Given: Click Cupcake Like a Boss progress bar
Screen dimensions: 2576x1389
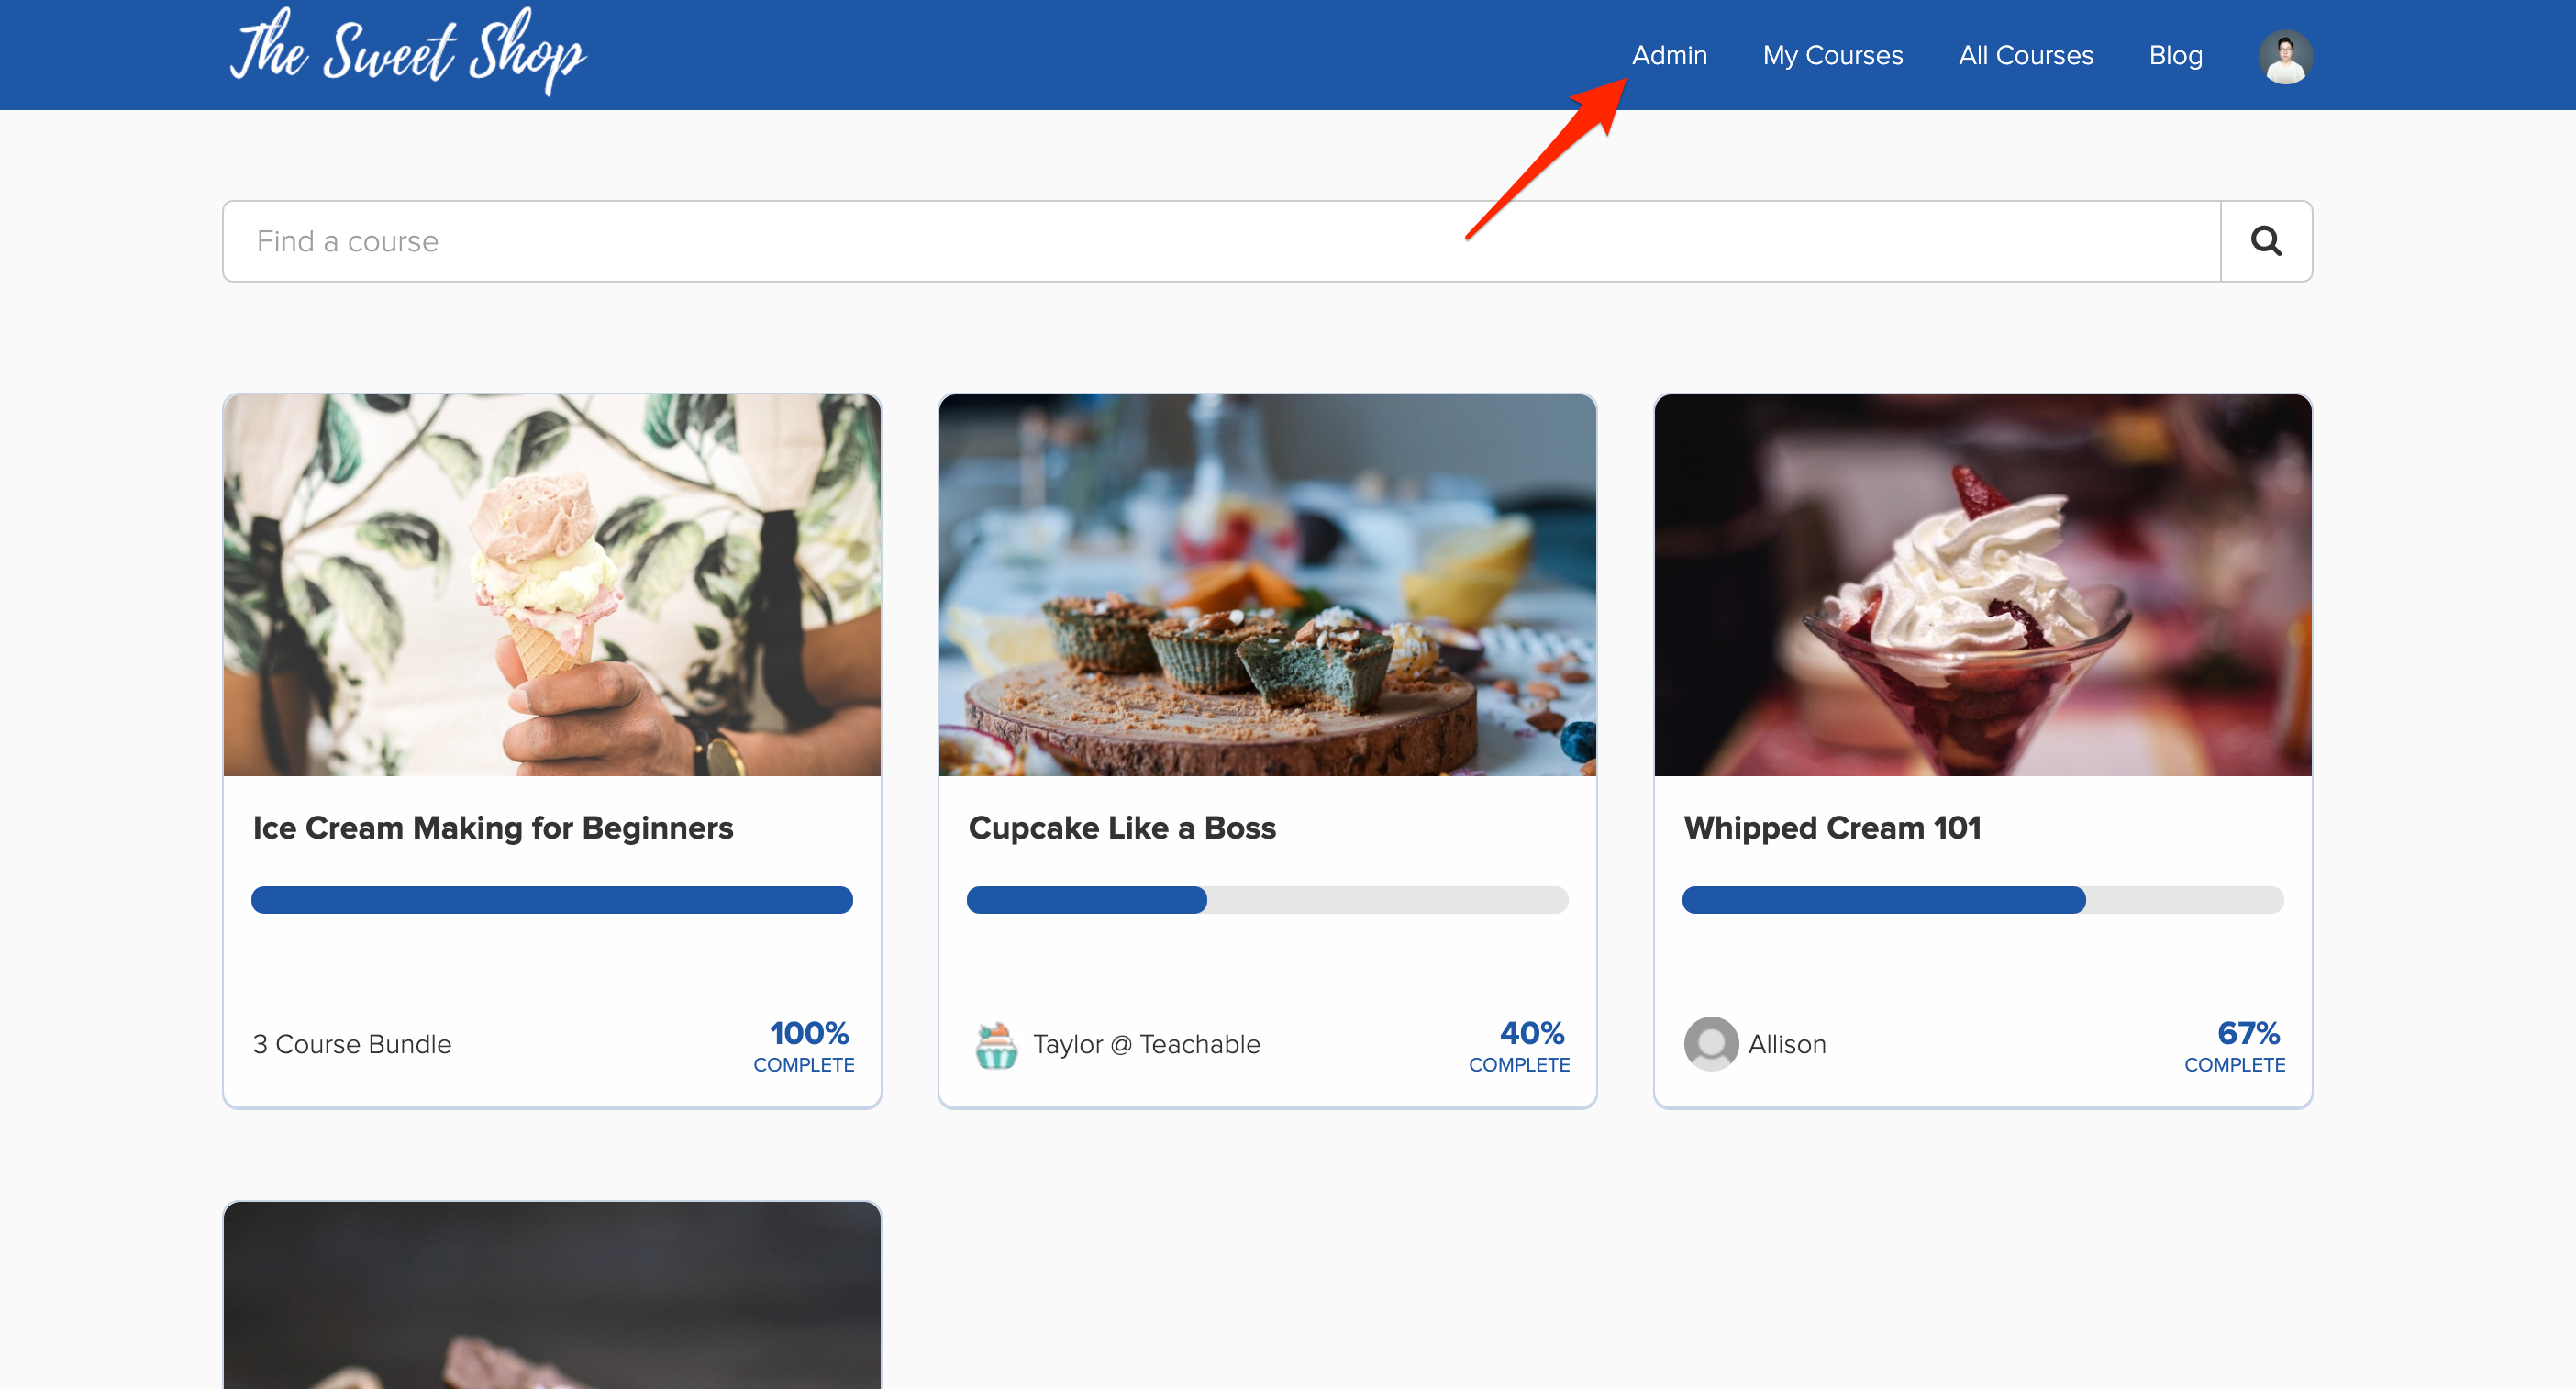Looking at the screenshot, I should (x=1267, y=900).
